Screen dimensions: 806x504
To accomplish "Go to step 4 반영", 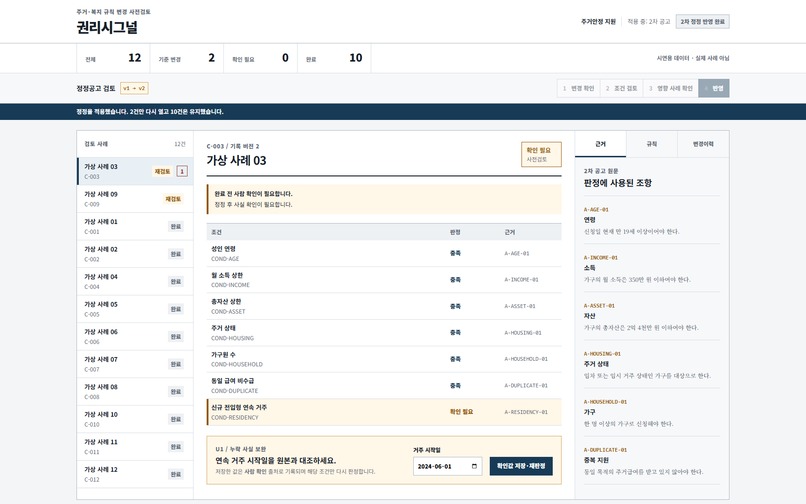I will coord(714,88).
